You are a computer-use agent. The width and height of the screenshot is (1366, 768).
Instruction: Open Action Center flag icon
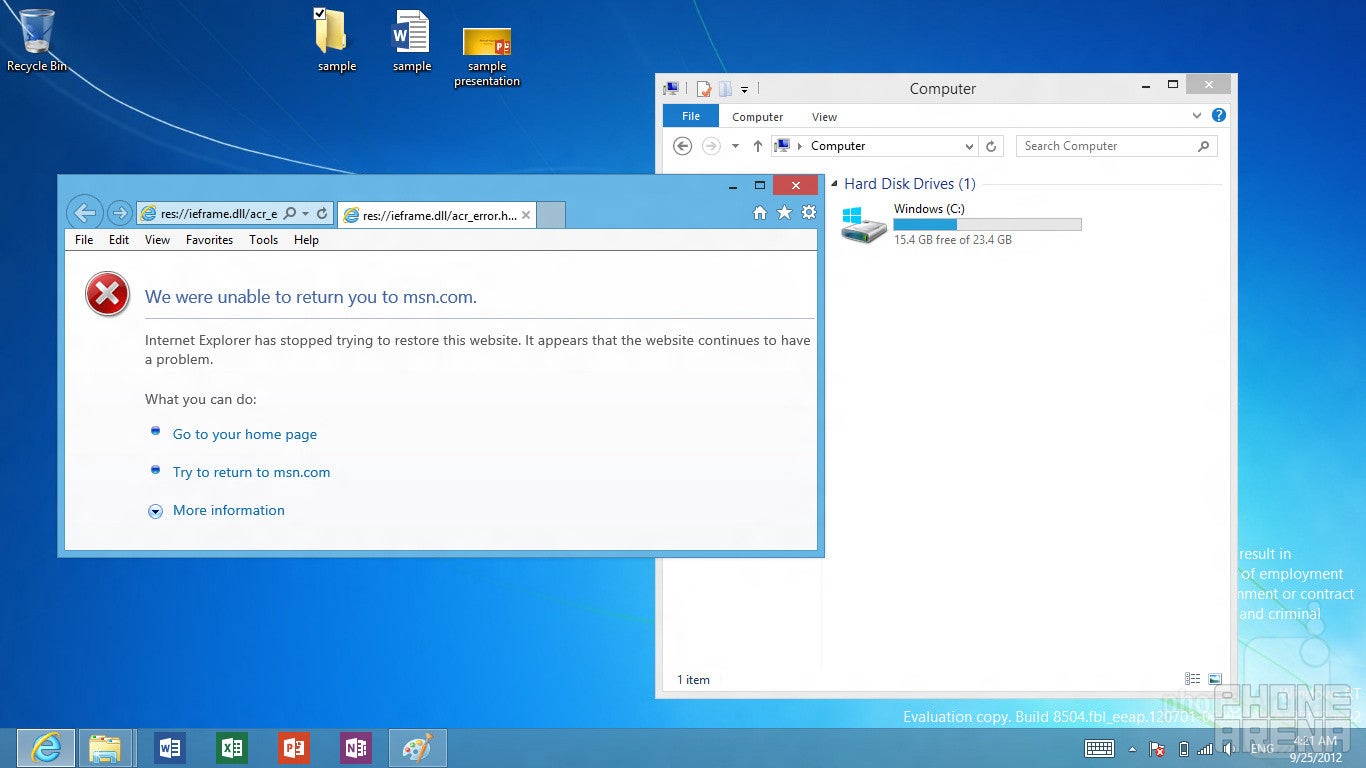(x=1157, y=749)
